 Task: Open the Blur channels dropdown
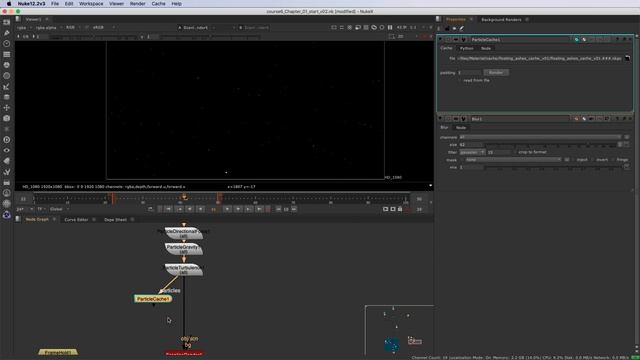coord(540,137)
